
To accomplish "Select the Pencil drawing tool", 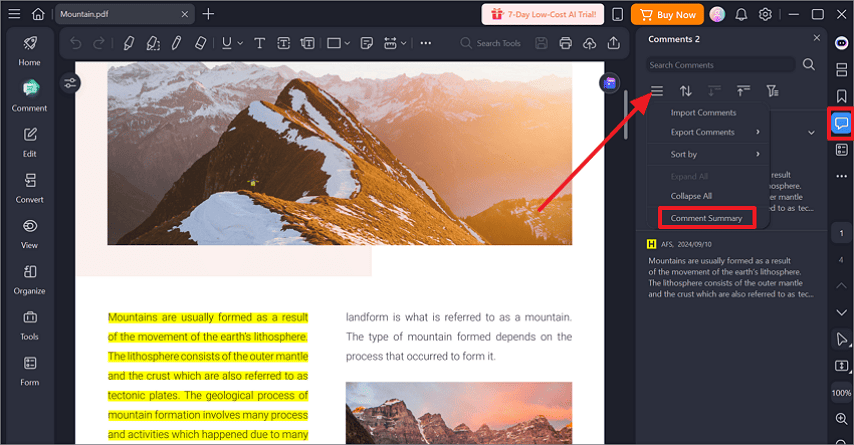I will 176,43.
